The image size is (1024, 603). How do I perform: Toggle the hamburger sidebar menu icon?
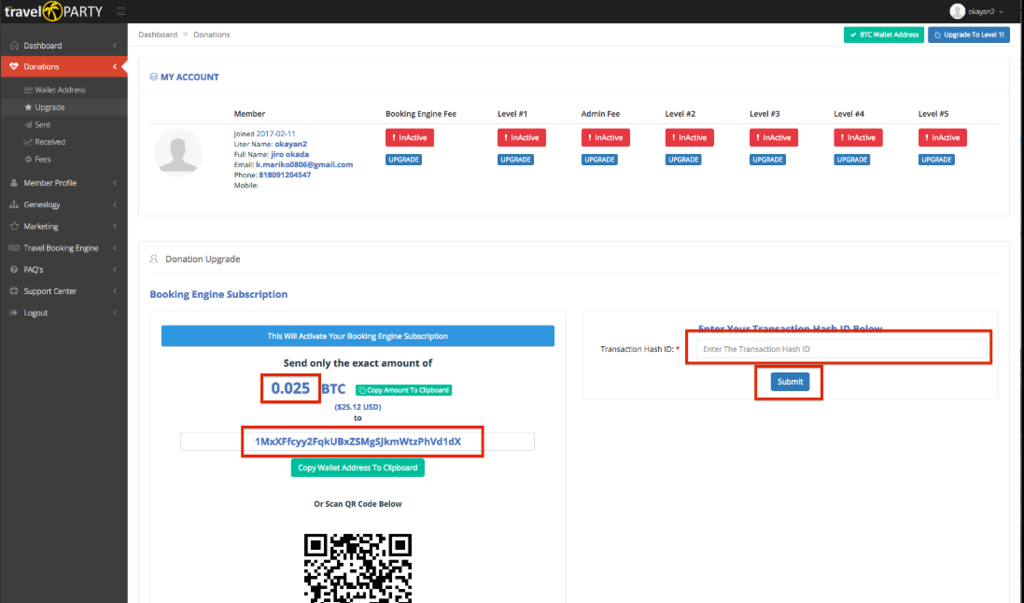coord(121,11)
